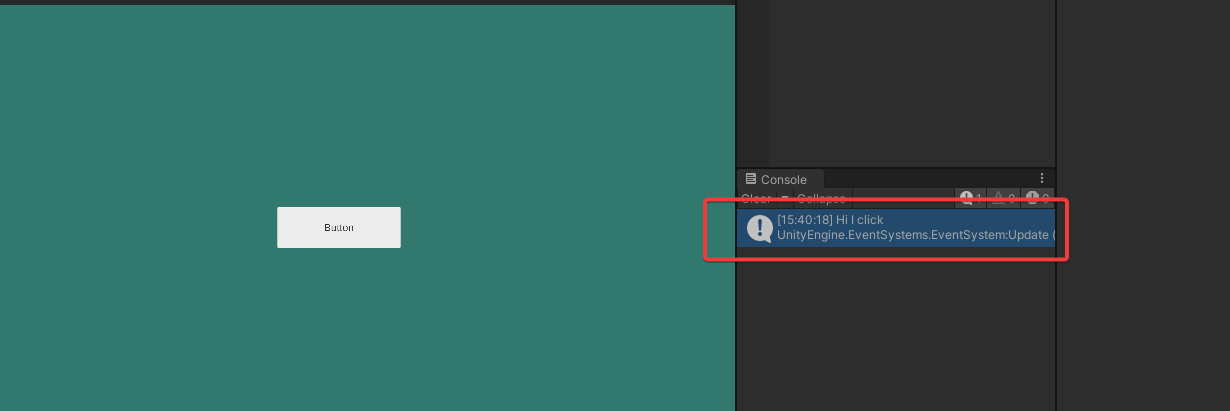The width and height of the screenshot is (1230, 411).
Task: Toggle Collapse in the Console toolbar
Action: pyautogui.click(x=821, y=198)
